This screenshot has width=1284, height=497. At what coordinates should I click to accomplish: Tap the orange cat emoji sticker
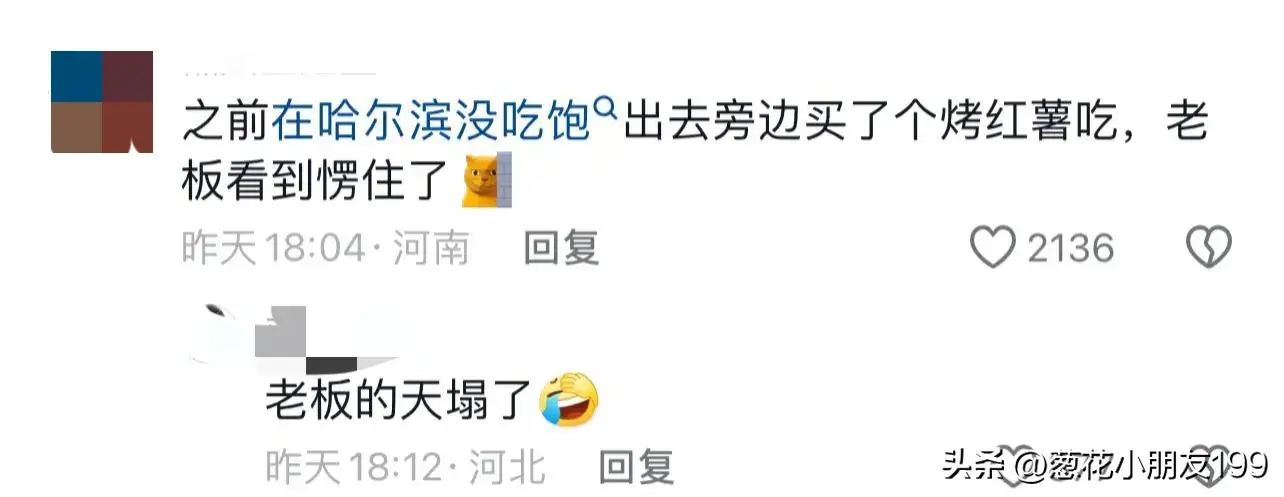488,181
